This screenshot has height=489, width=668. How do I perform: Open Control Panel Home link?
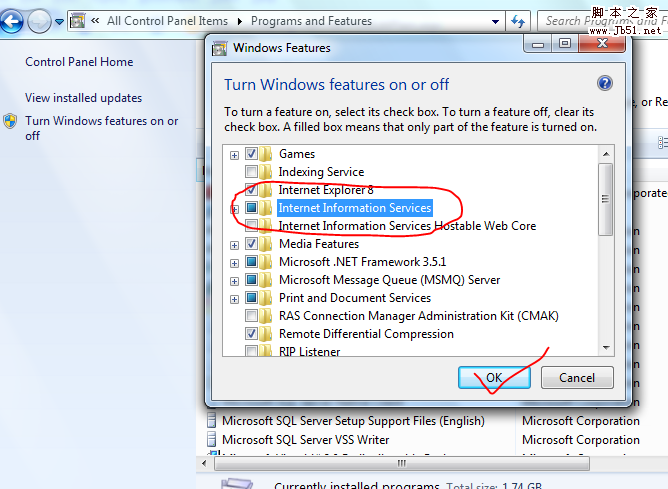point(79,62)
